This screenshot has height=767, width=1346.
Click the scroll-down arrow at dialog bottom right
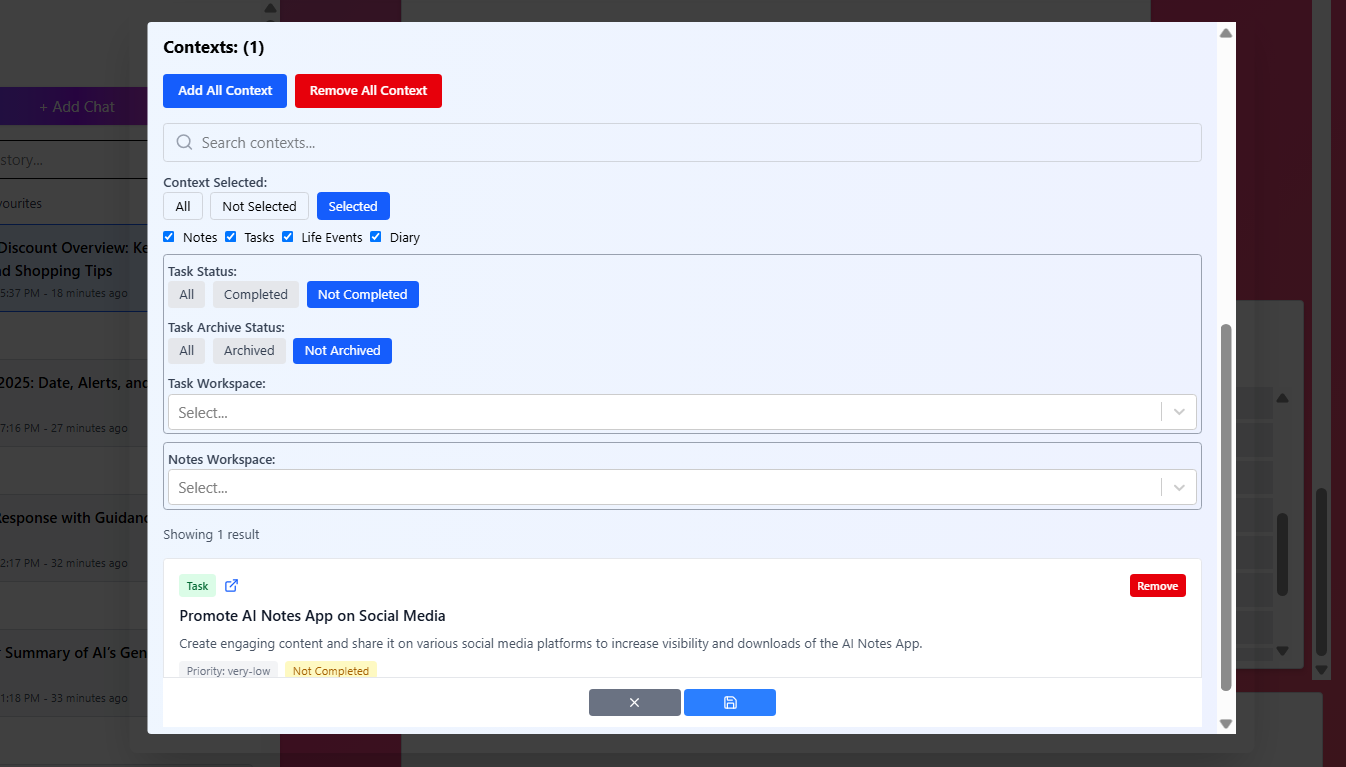point(1225,723)
